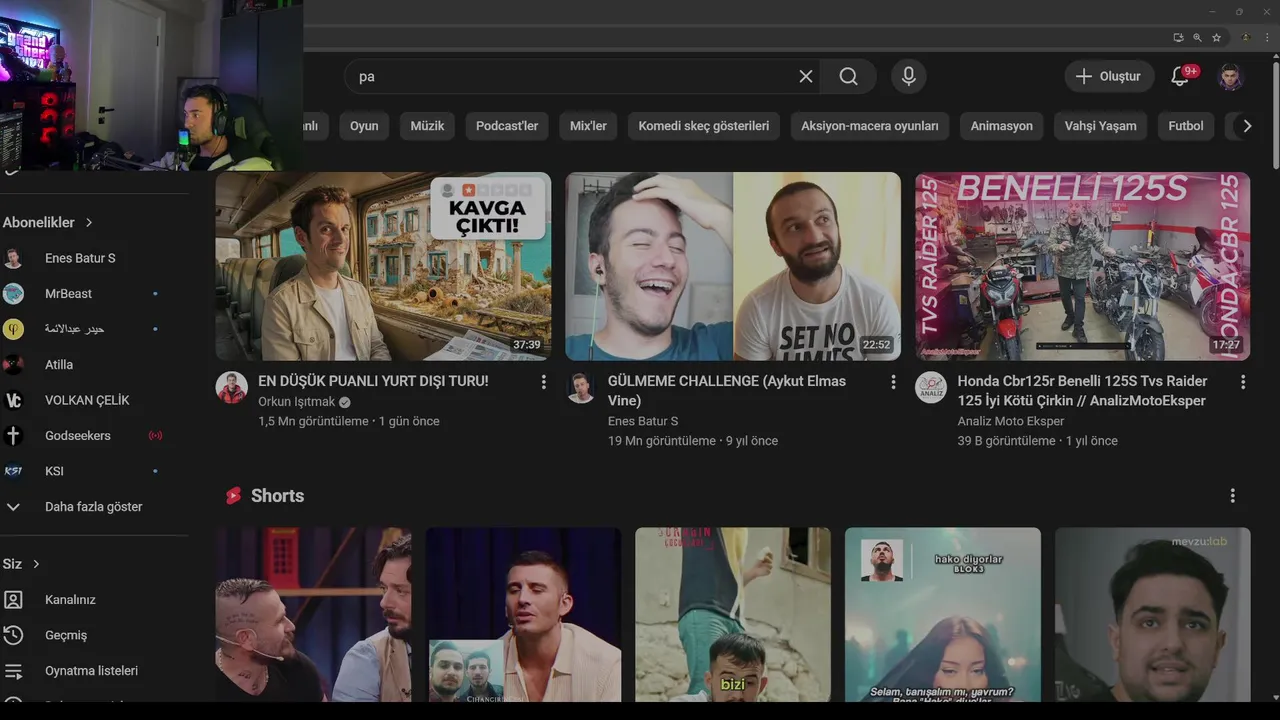Select the Futbol filter chip
Image resolution: width=1280 pixels, height=720 pixels.
click(1186, 126)
